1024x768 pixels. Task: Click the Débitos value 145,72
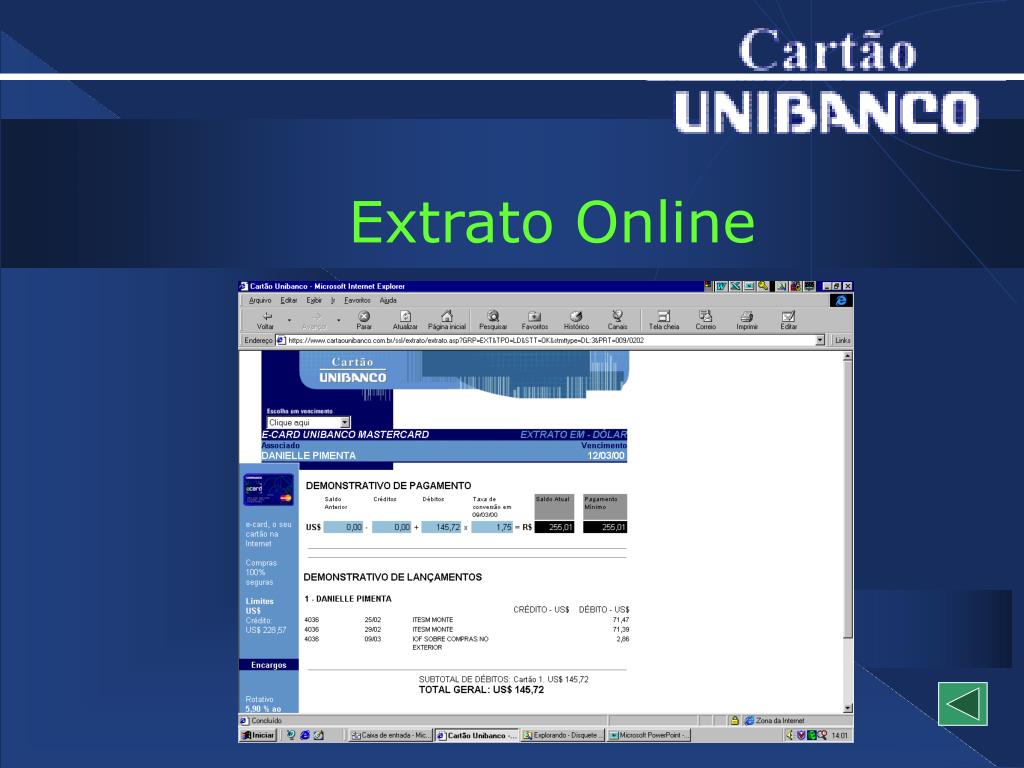(441, 527)
